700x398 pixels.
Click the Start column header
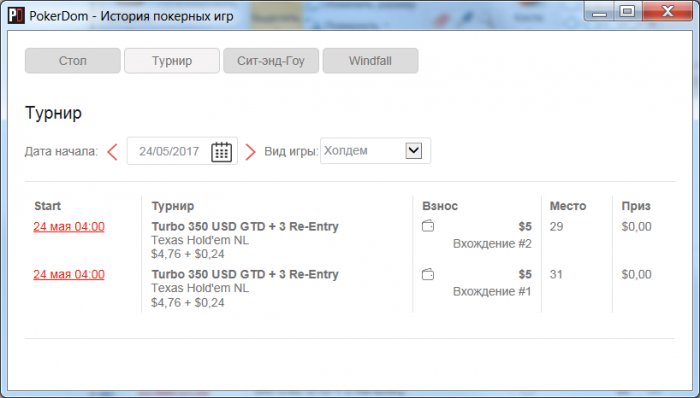point(47,206)
